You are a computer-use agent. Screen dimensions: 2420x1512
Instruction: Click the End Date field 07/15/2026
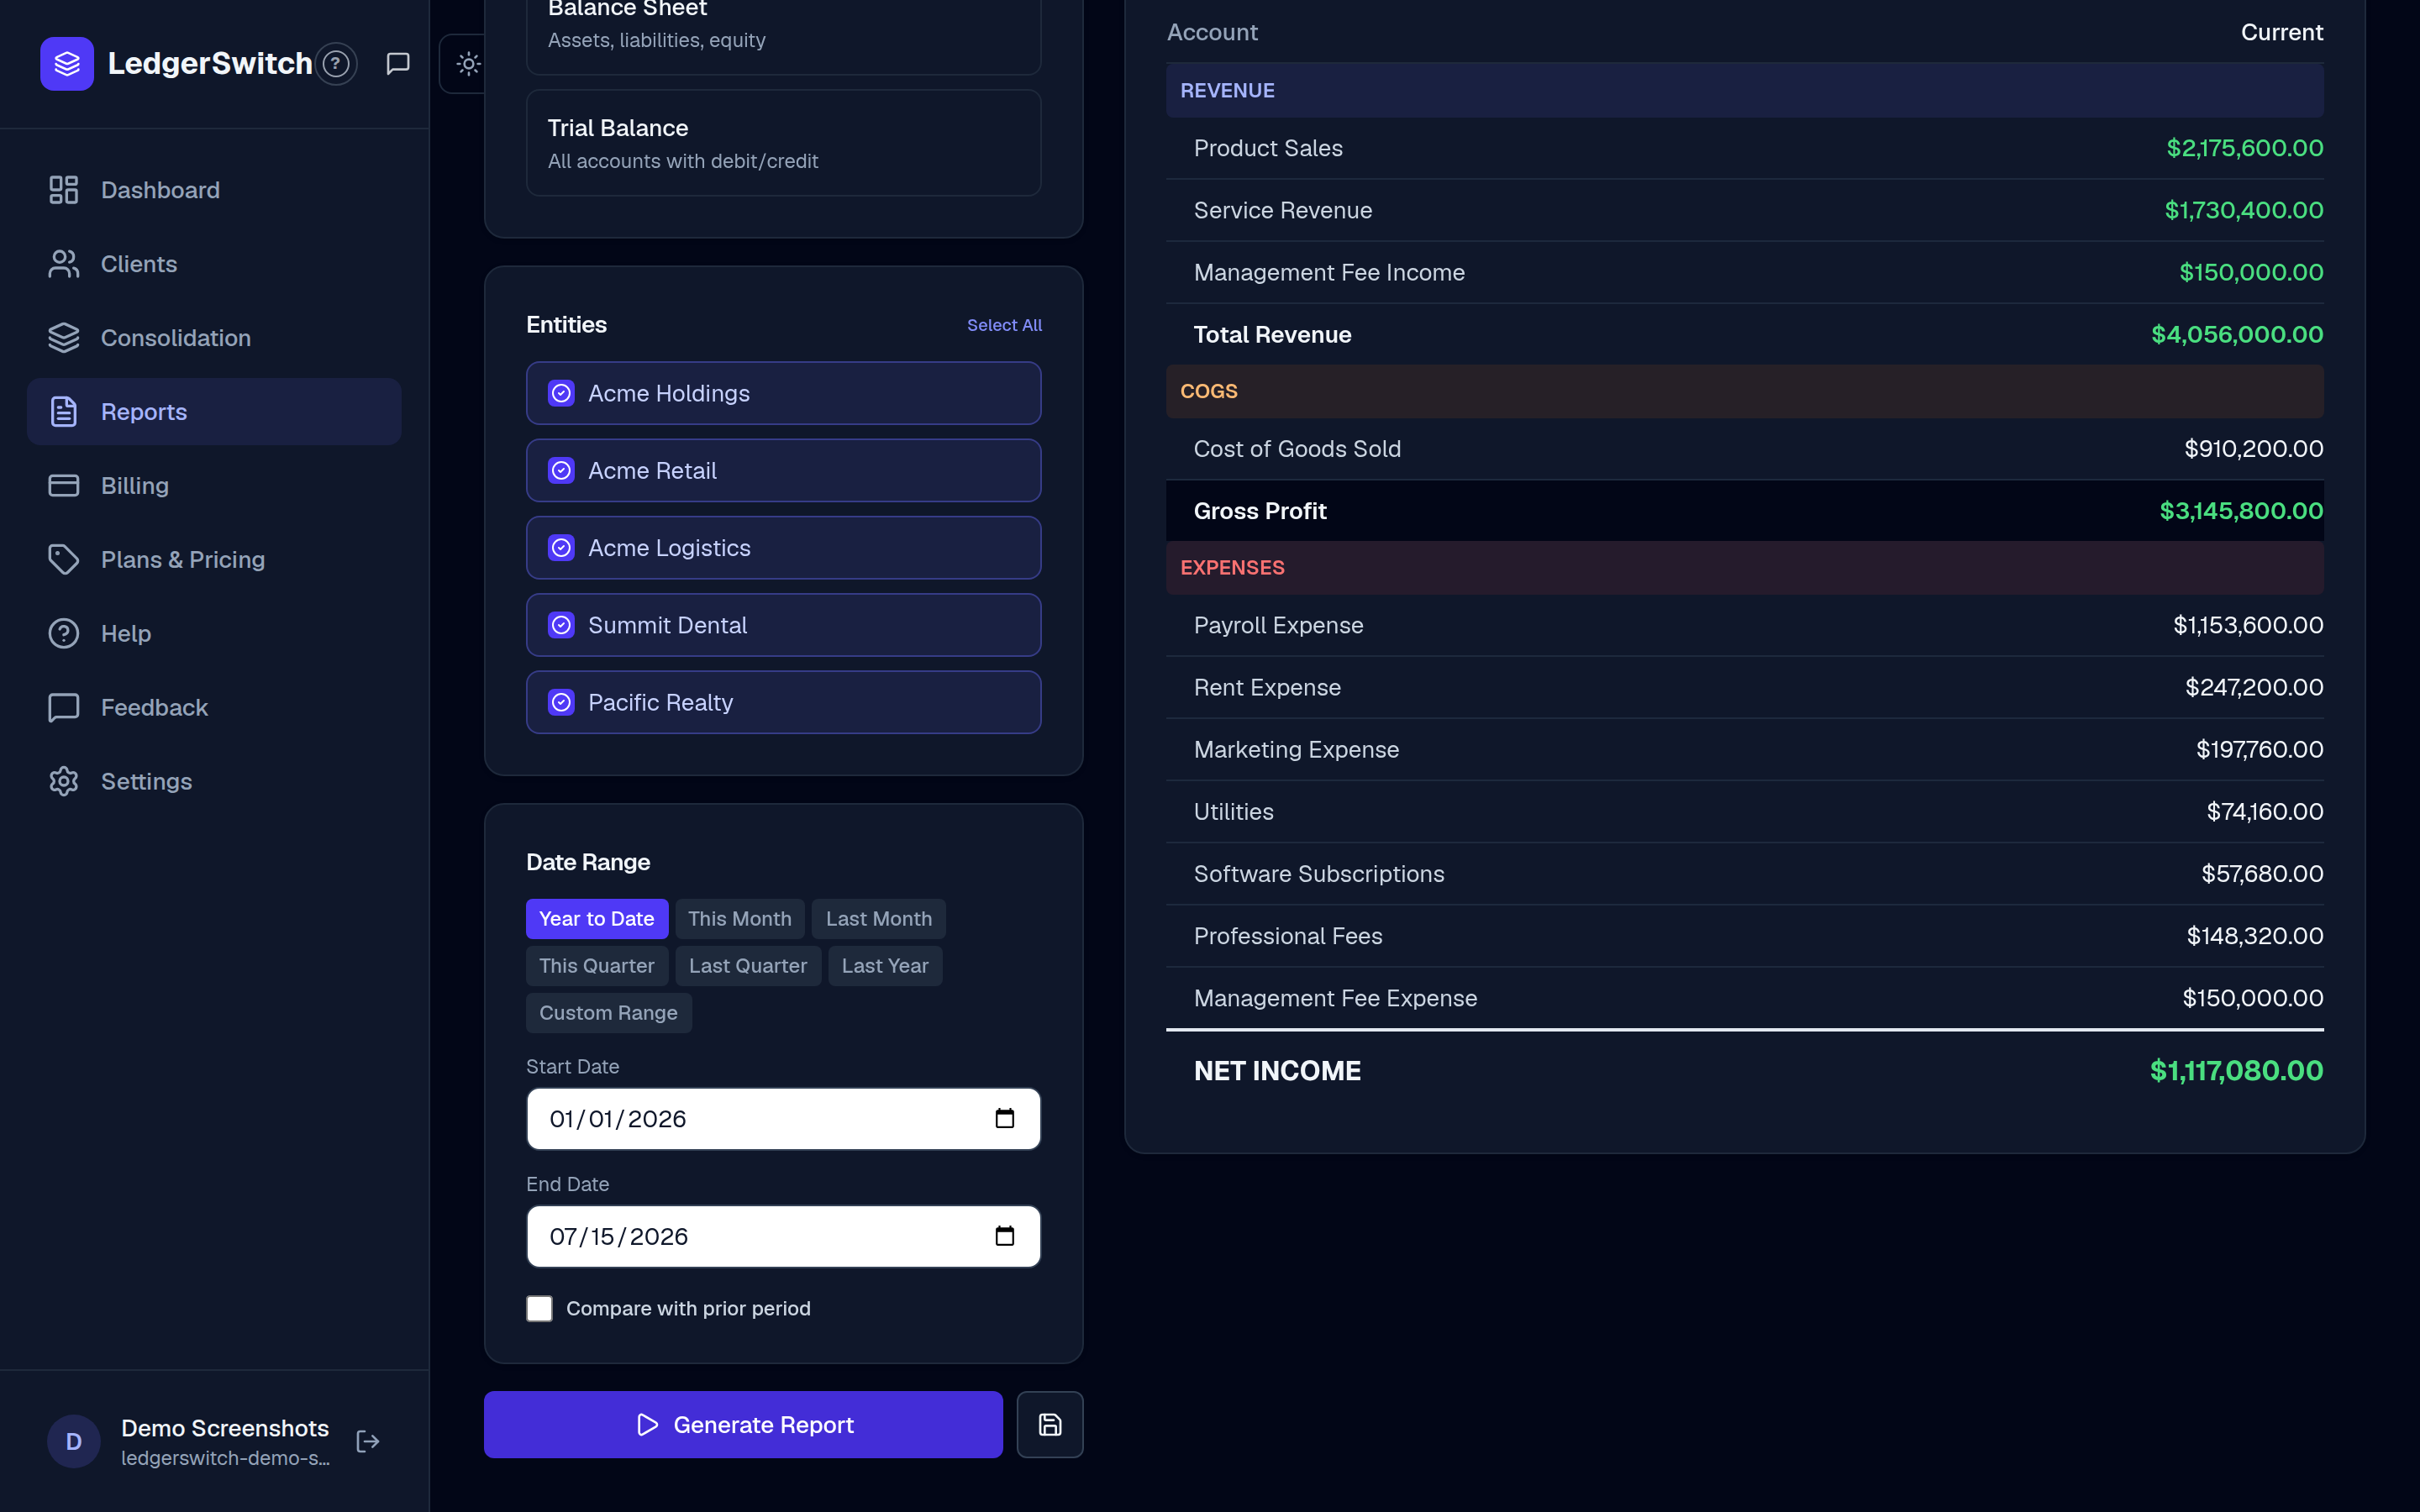(784, 1237)
